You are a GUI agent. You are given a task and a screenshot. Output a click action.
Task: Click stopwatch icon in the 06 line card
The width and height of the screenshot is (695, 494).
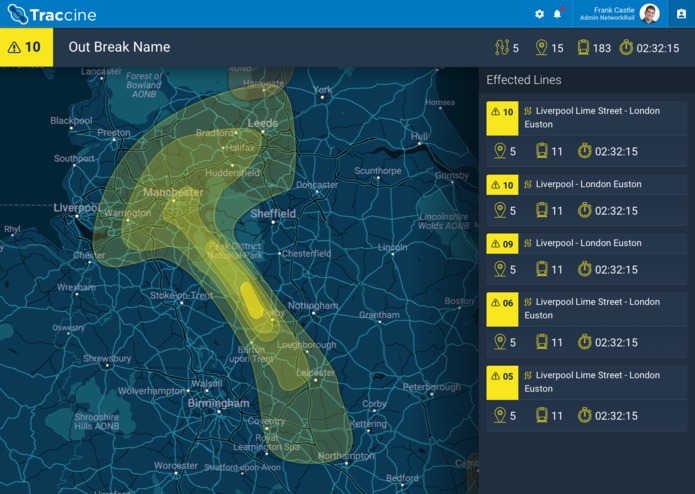(585, 342)
